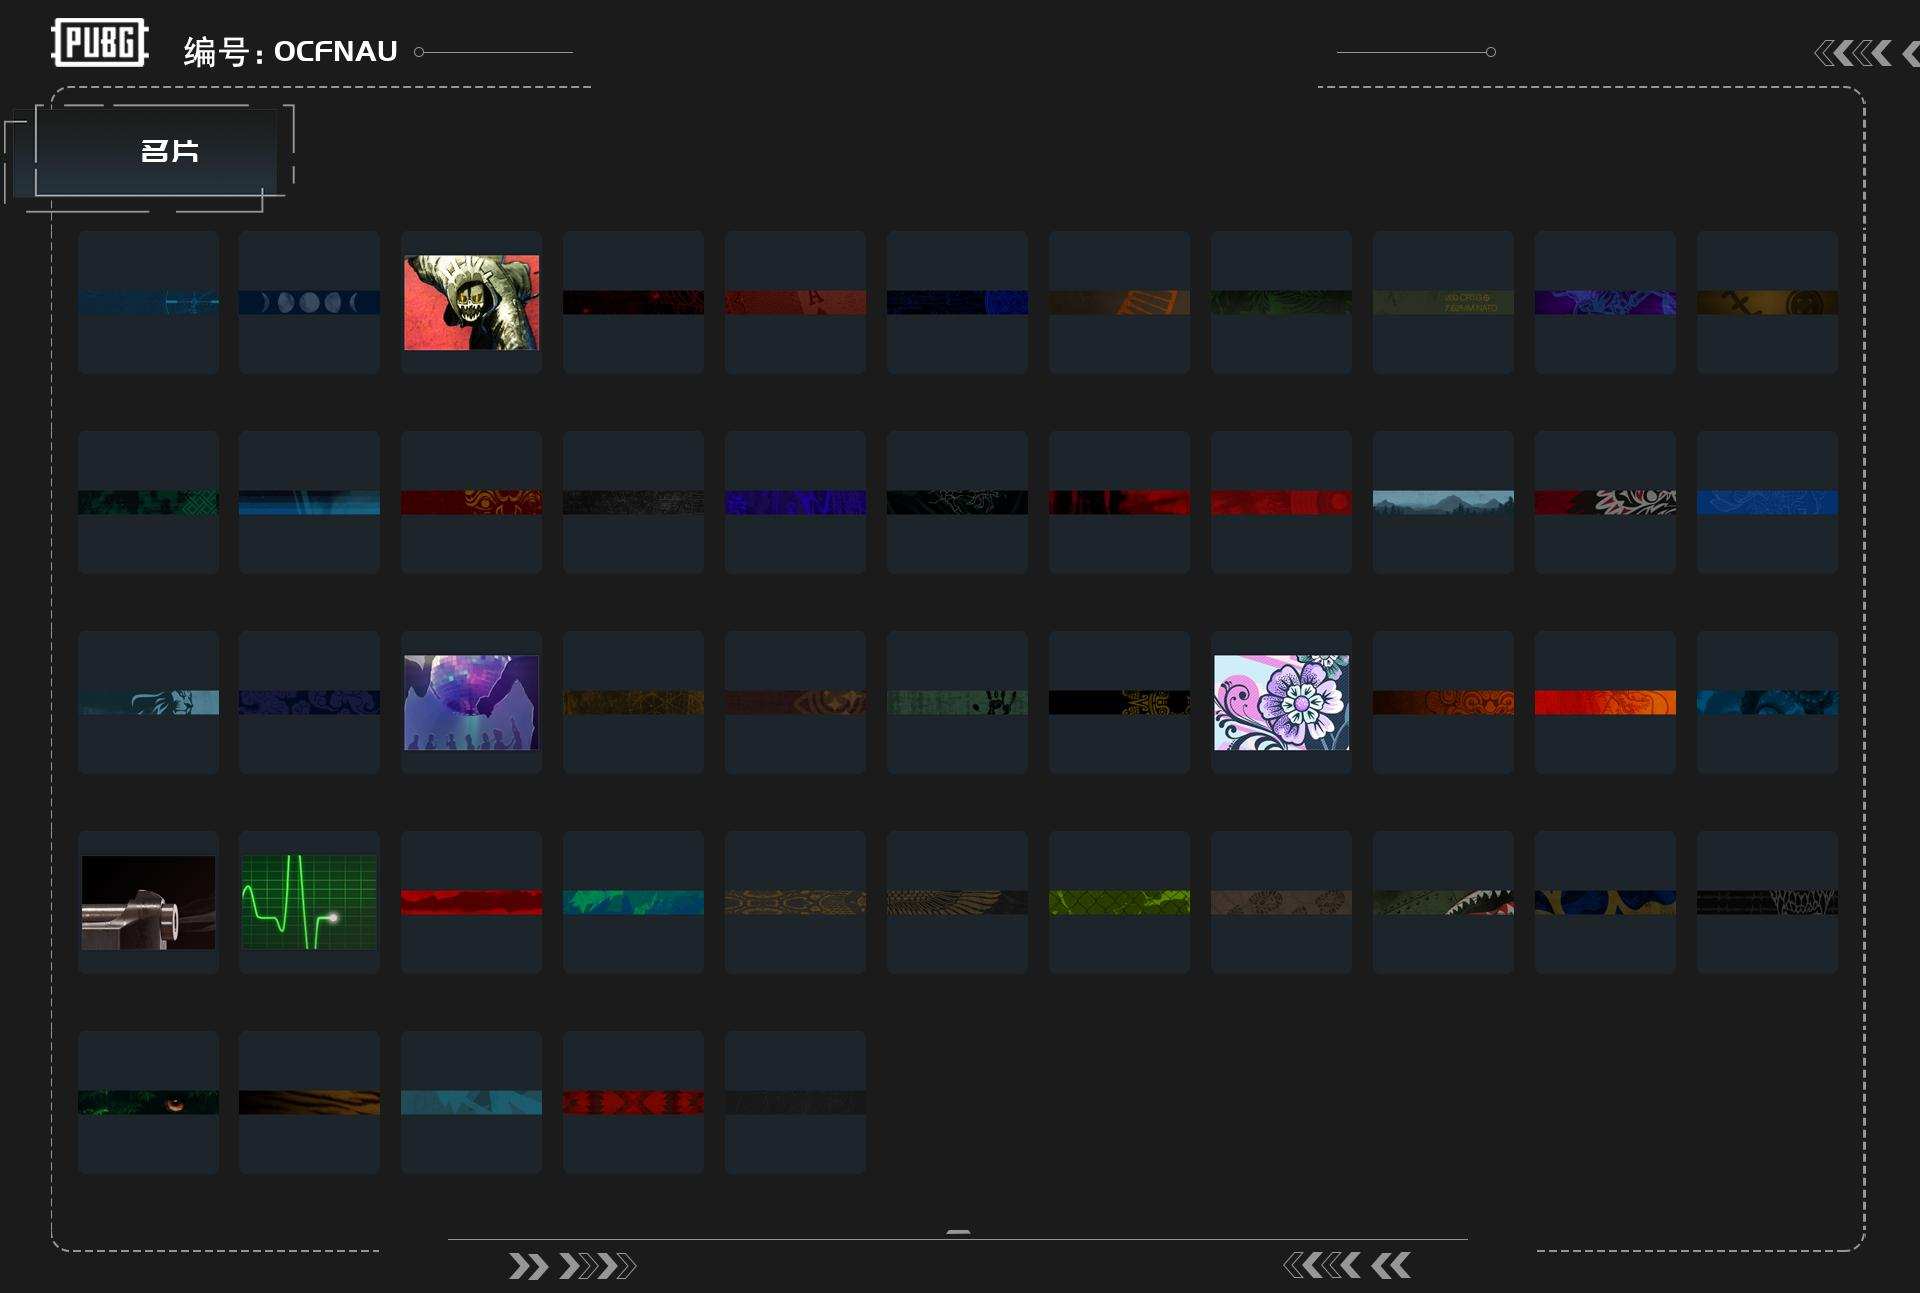The height and width of the screenshot is (1293, 1920).
Task: Choose the green heartbeat monitor nameplate
Action: click(x=309, y=902)
